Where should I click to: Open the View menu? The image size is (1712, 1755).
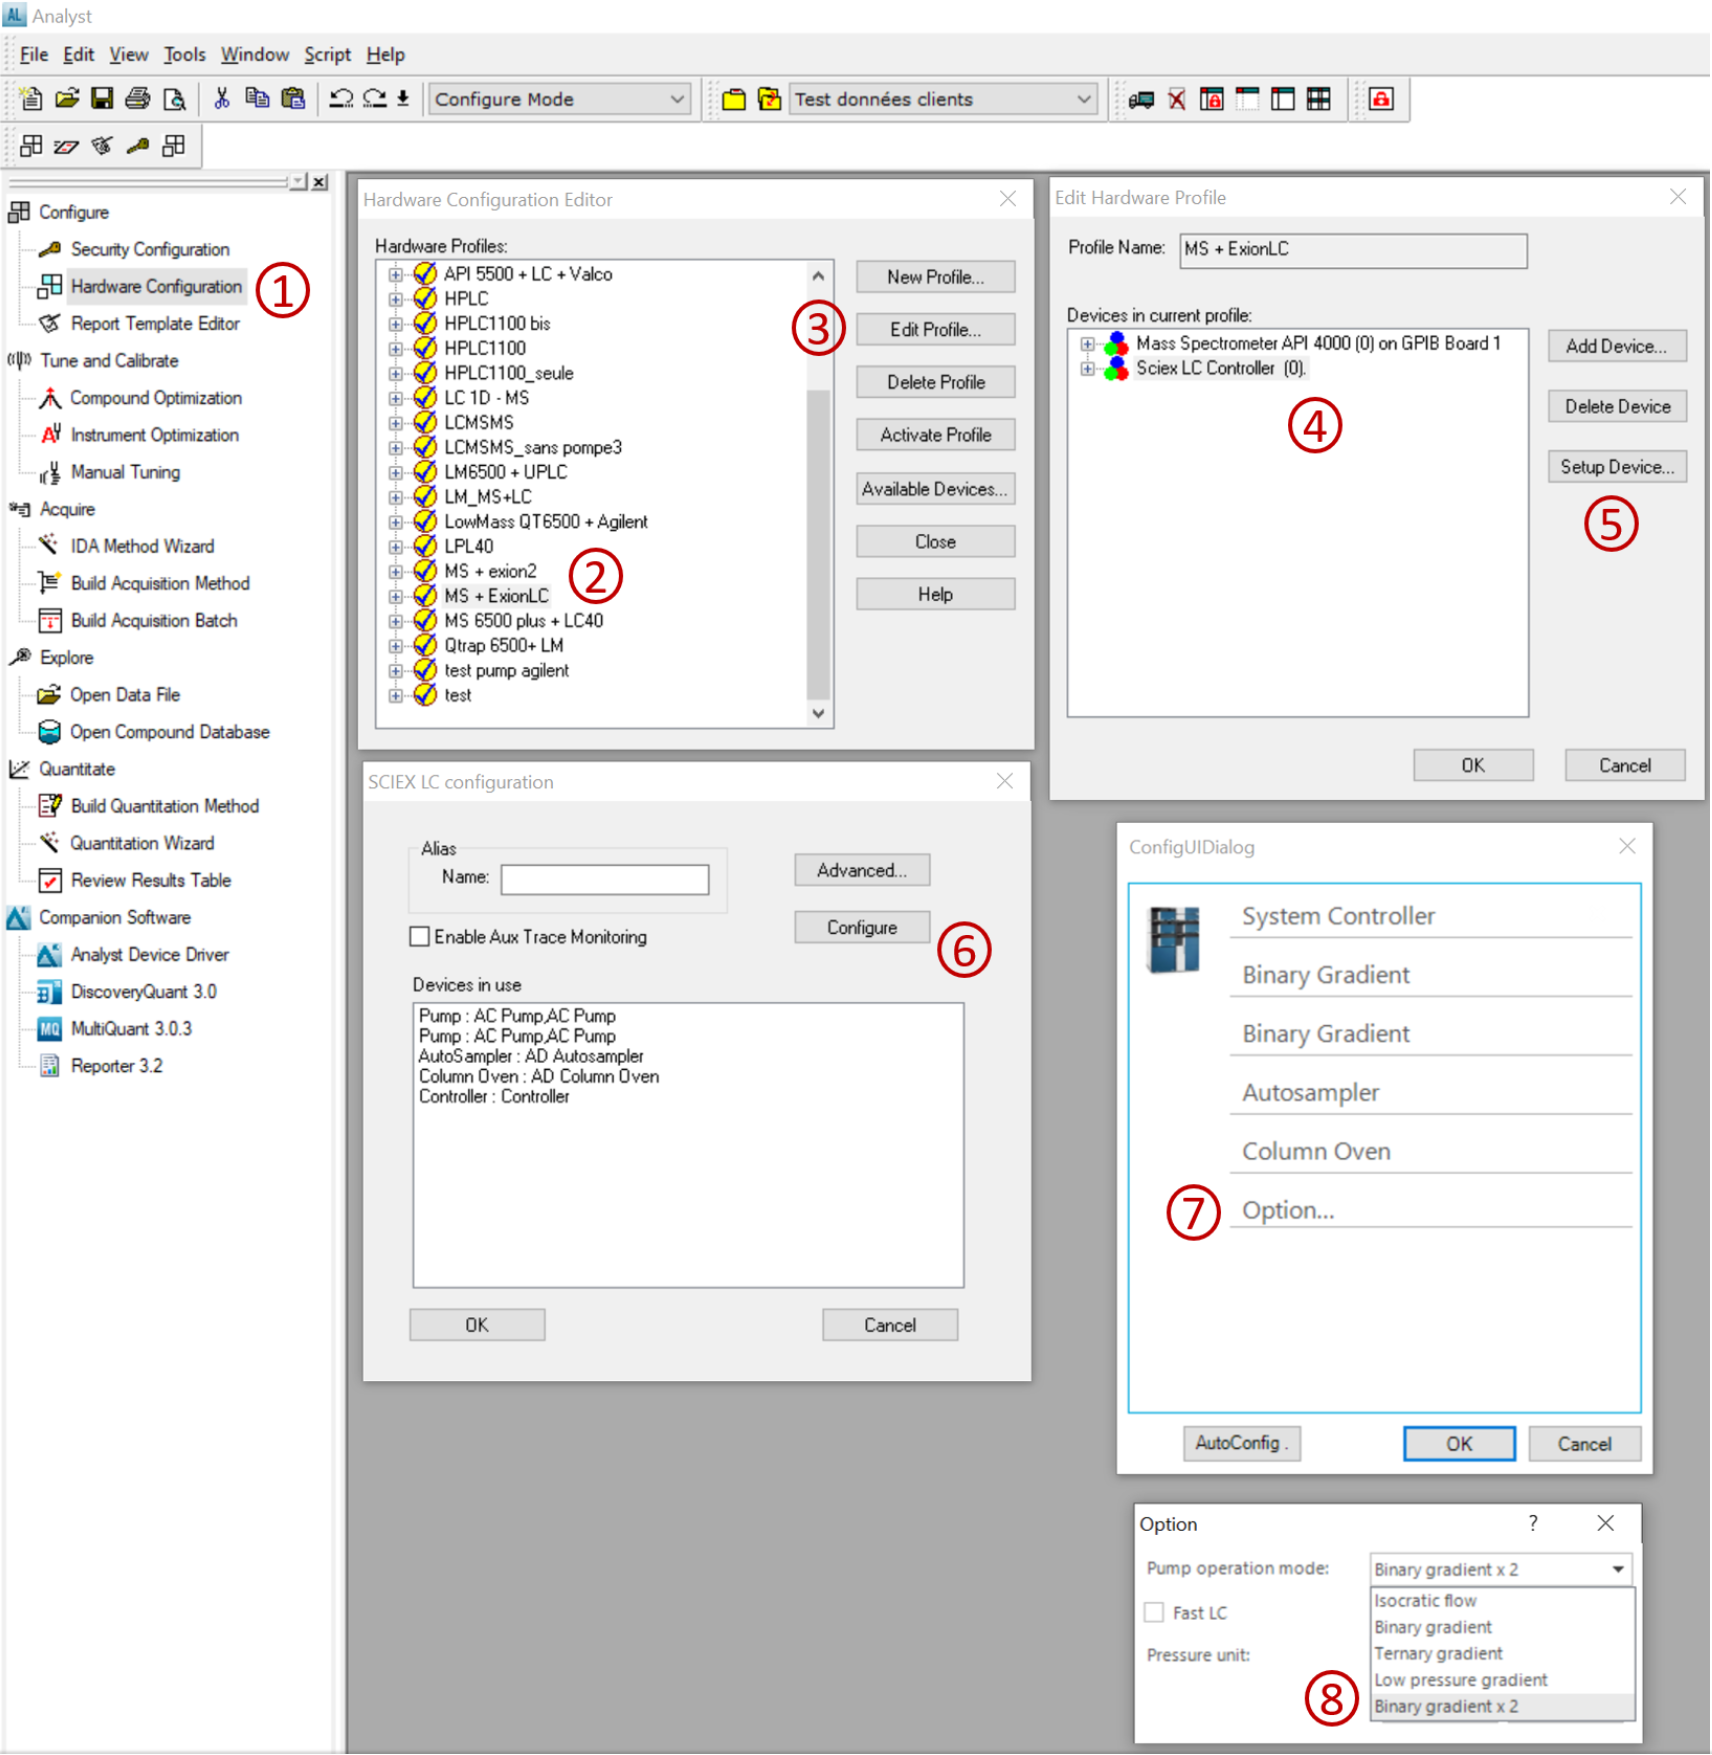pos(128,54)
